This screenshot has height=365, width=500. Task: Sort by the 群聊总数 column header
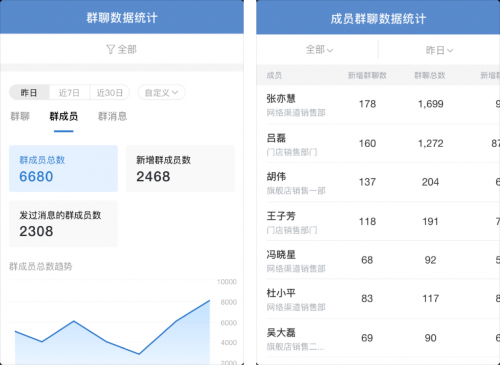click(x=430, y=75)
